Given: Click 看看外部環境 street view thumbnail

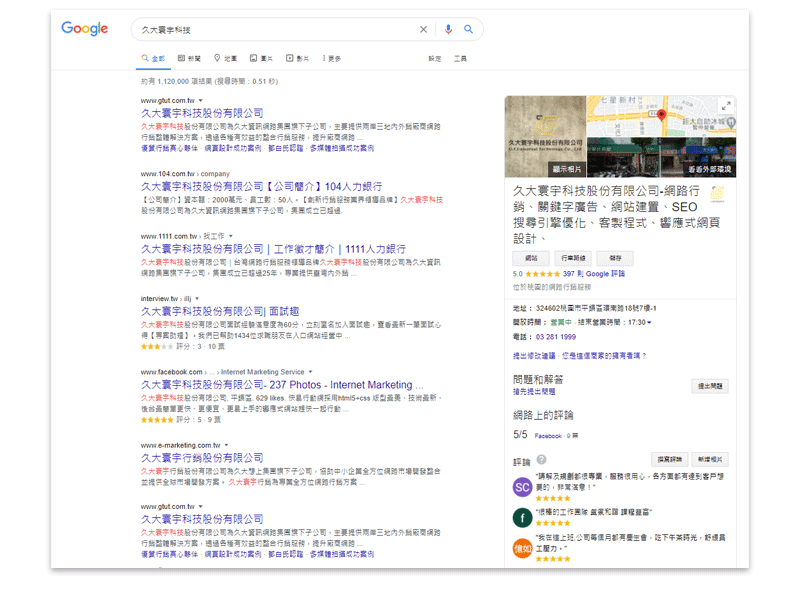Looking at the screenshot, I should 709,169.
